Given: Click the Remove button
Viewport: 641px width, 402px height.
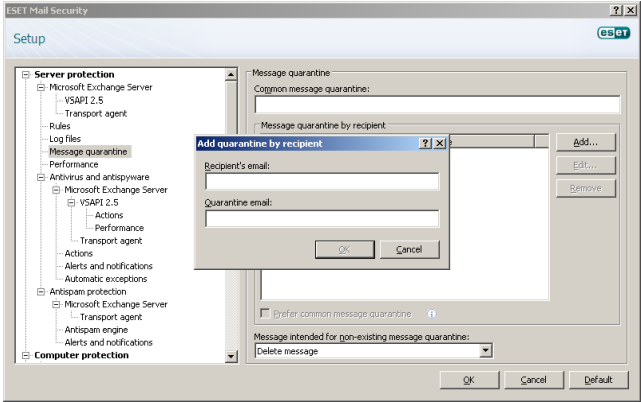Looking at the screenshot, I should (585, 189).
